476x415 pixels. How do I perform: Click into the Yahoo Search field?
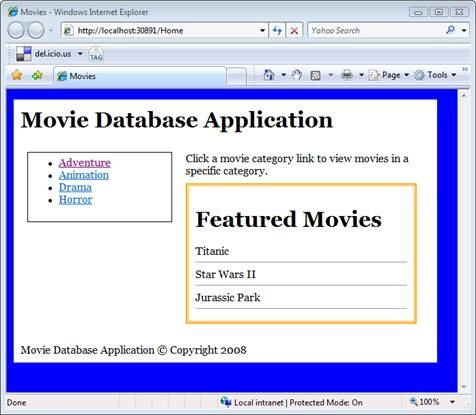376,30
